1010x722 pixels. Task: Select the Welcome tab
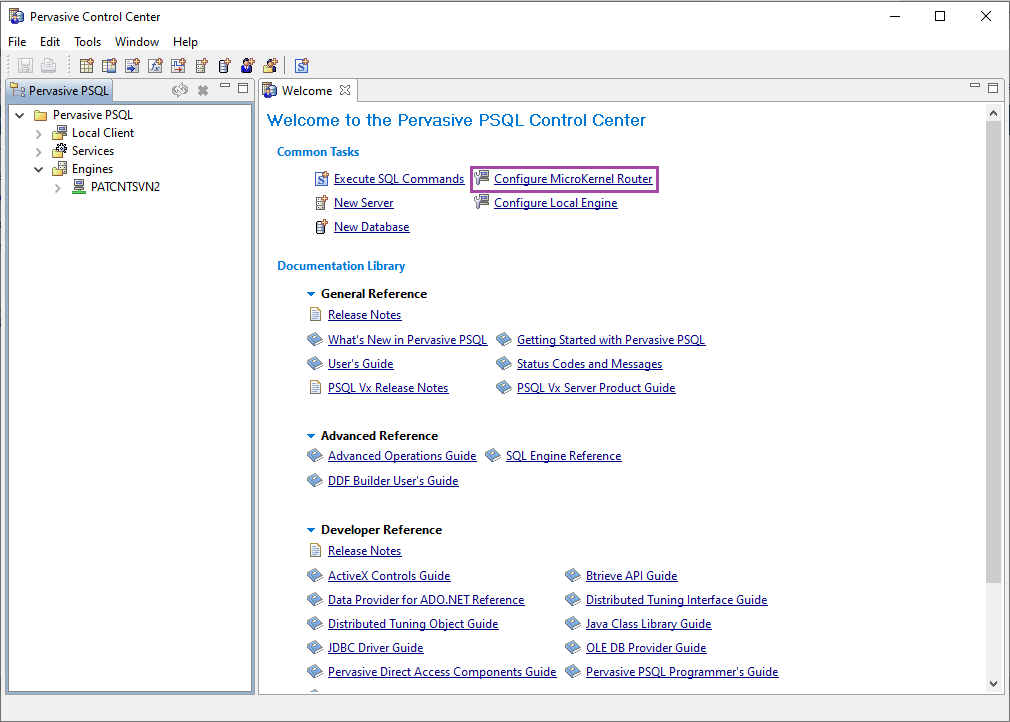pyautogui.click(x=307, y=91)
